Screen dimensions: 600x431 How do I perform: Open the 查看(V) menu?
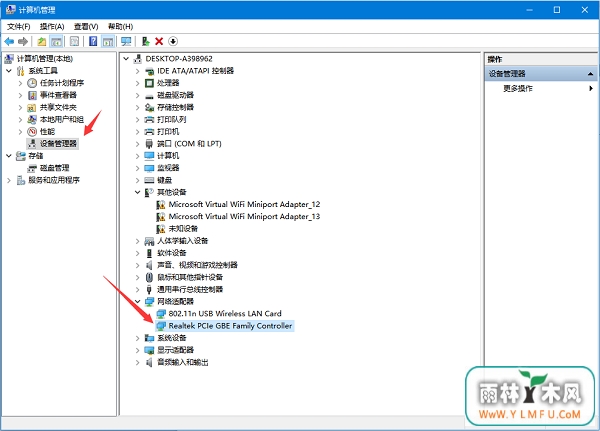click(x=86, y=26)
